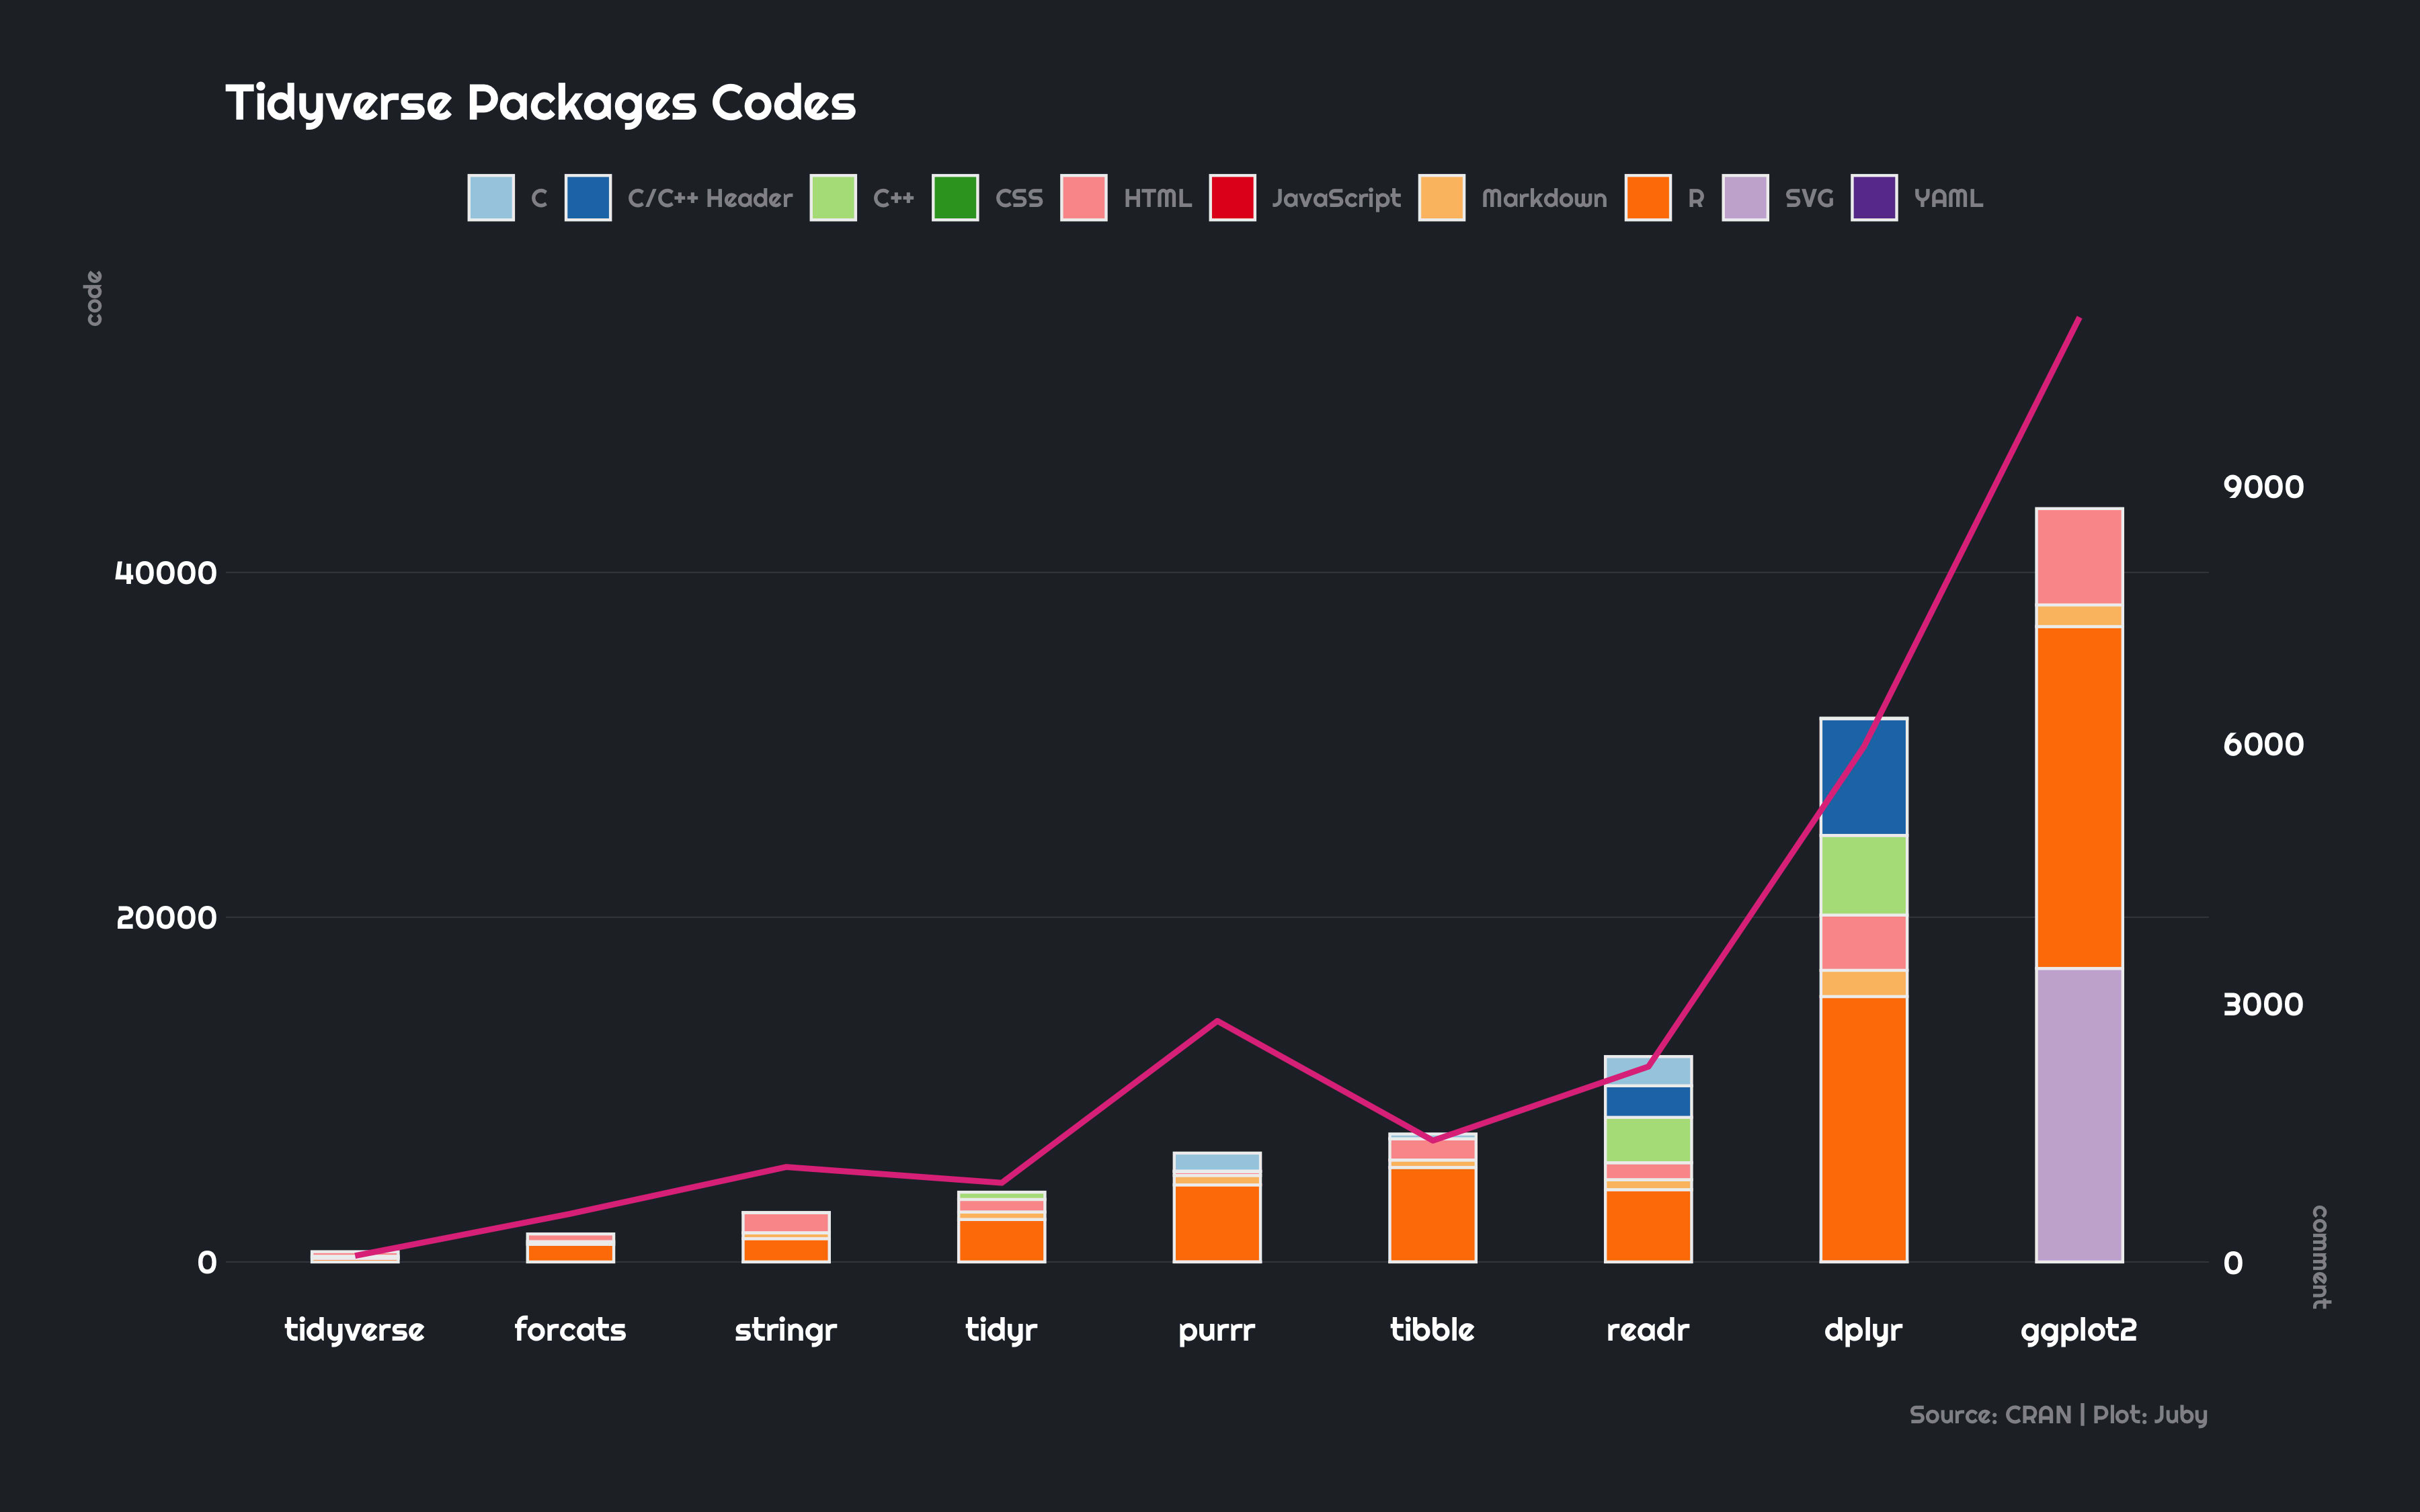Click the dplyr x-axis label
The width and height of the screenshot is (2420, 1512).
[1863, 1330]
